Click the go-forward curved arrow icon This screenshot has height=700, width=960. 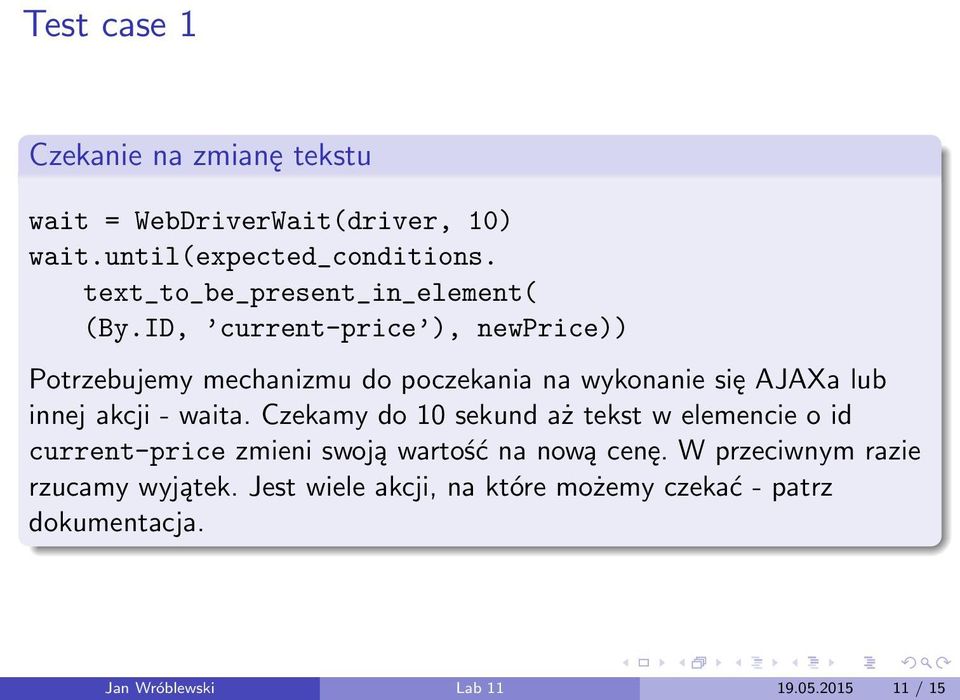(943, 663)
